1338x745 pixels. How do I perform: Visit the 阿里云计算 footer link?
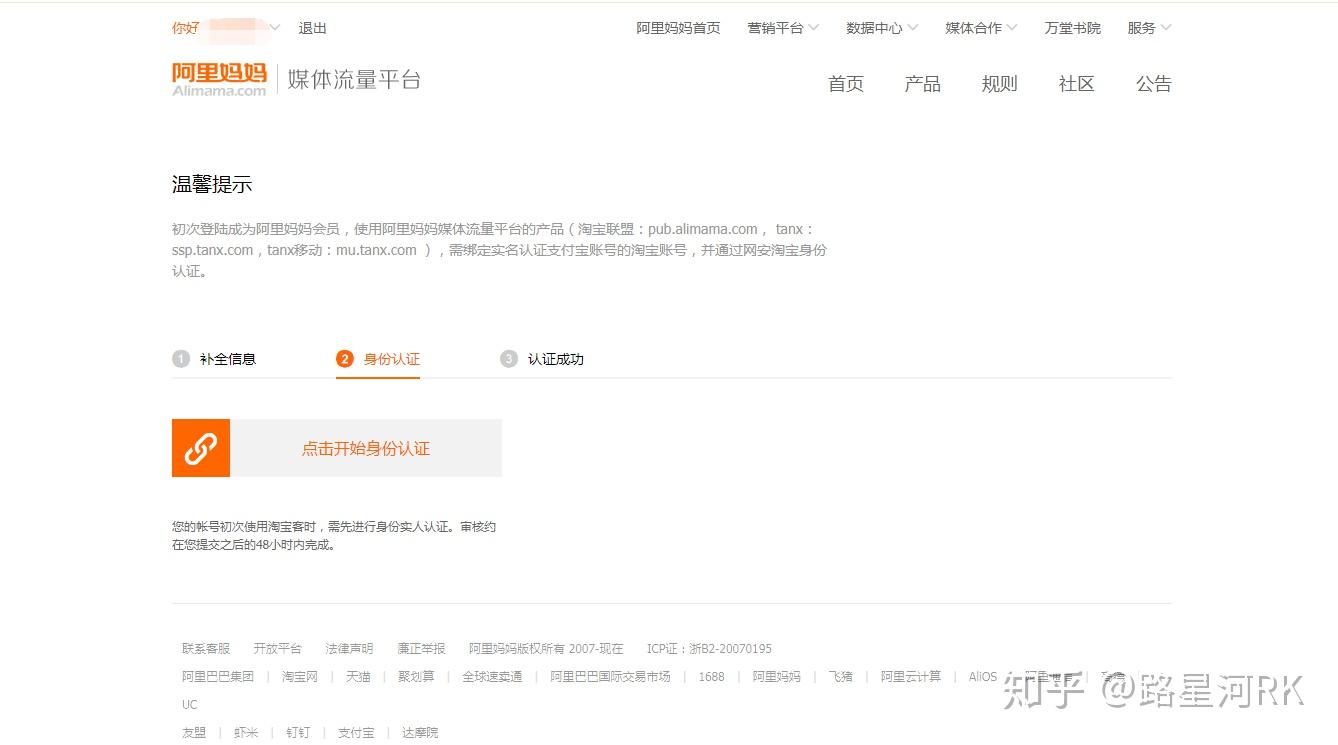pyautogui.click(x=911, y=677)
